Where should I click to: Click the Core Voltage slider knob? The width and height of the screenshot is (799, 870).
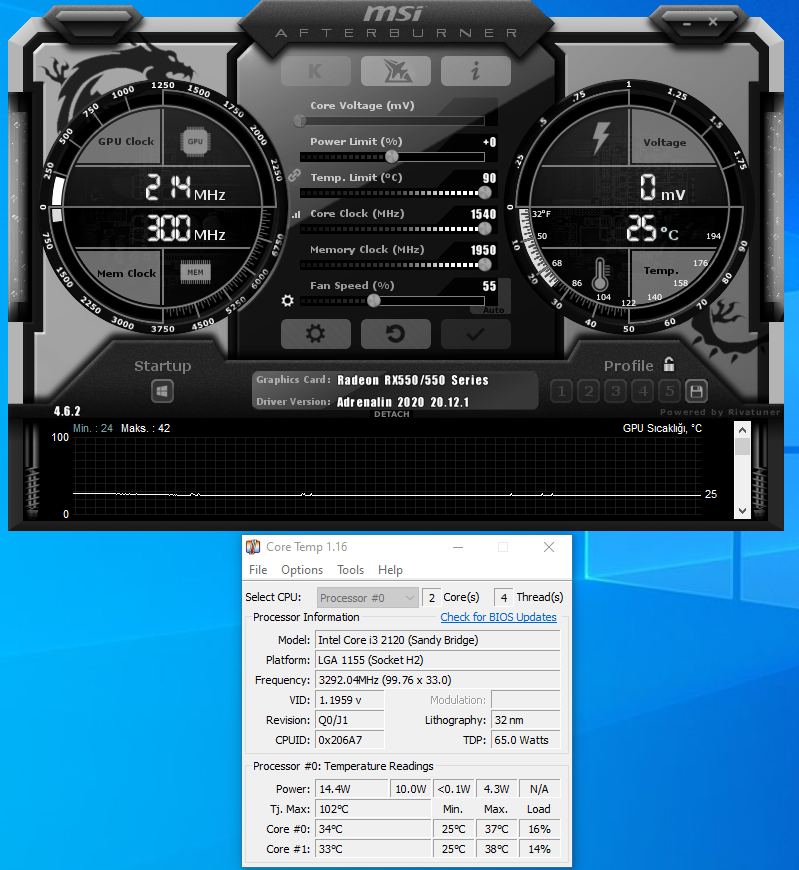click(300, 120)
